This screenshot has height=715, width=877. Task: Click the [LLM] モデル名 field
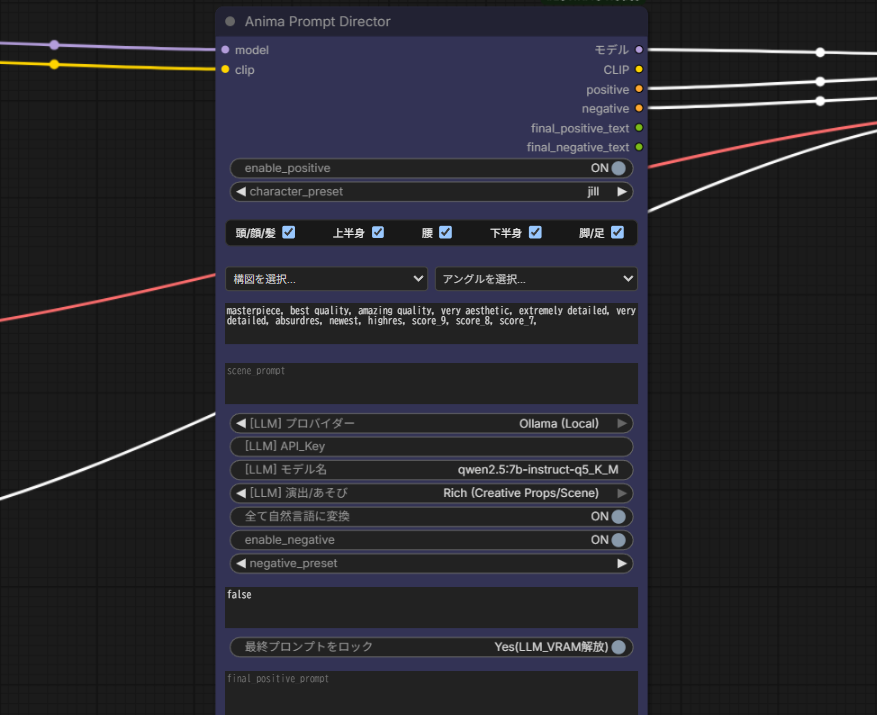pos(431,469)
